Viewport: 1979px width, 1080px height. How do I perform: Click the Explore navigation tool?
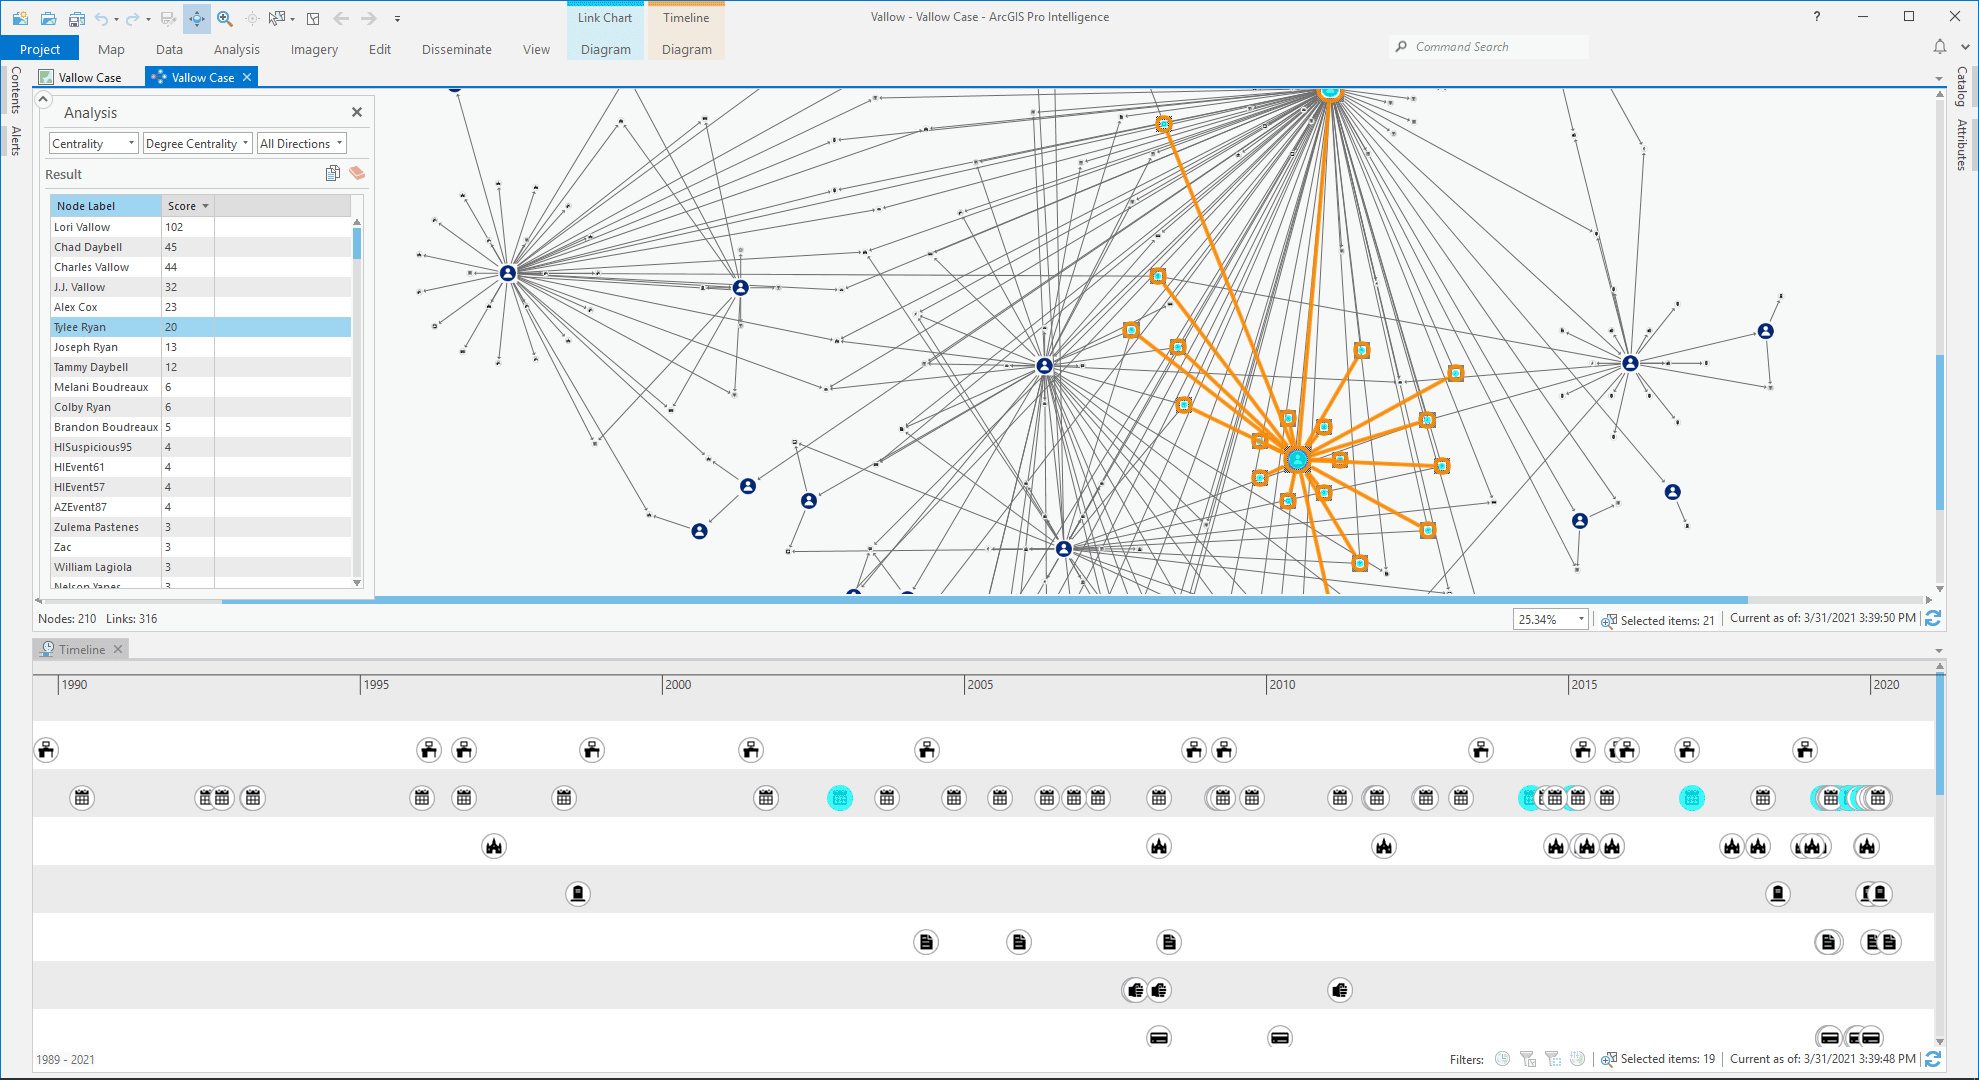click(x=197, y=18)
